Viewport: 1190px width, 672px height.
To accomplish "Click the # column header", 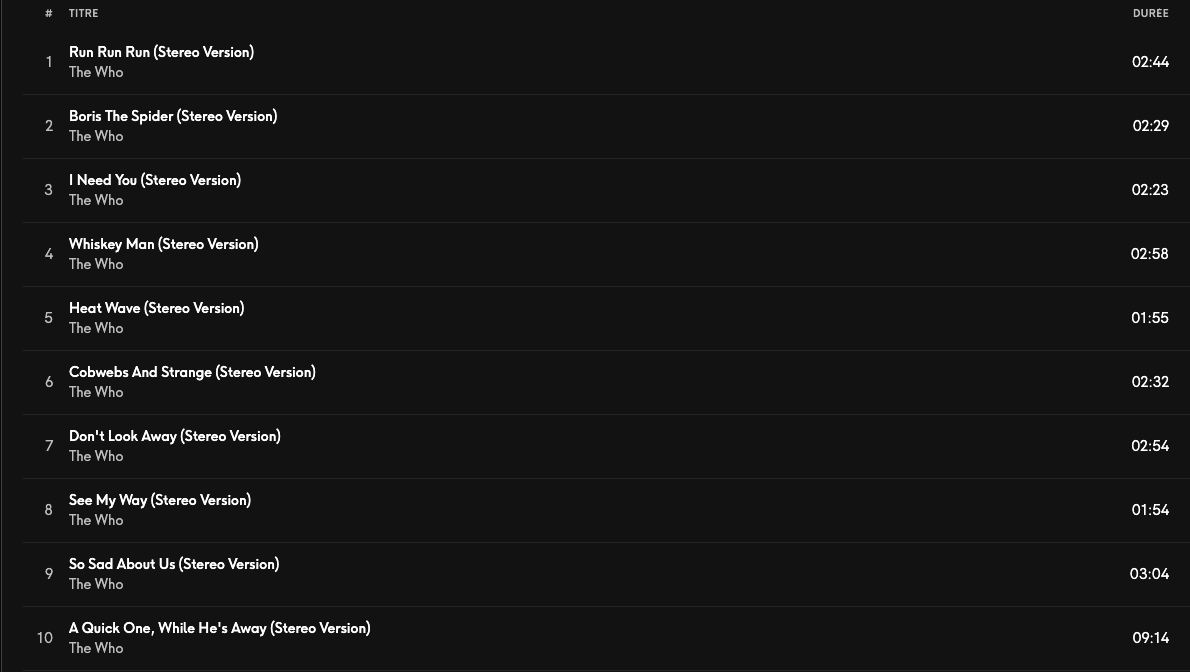I will pyautogui.click(x=49, y=13).
